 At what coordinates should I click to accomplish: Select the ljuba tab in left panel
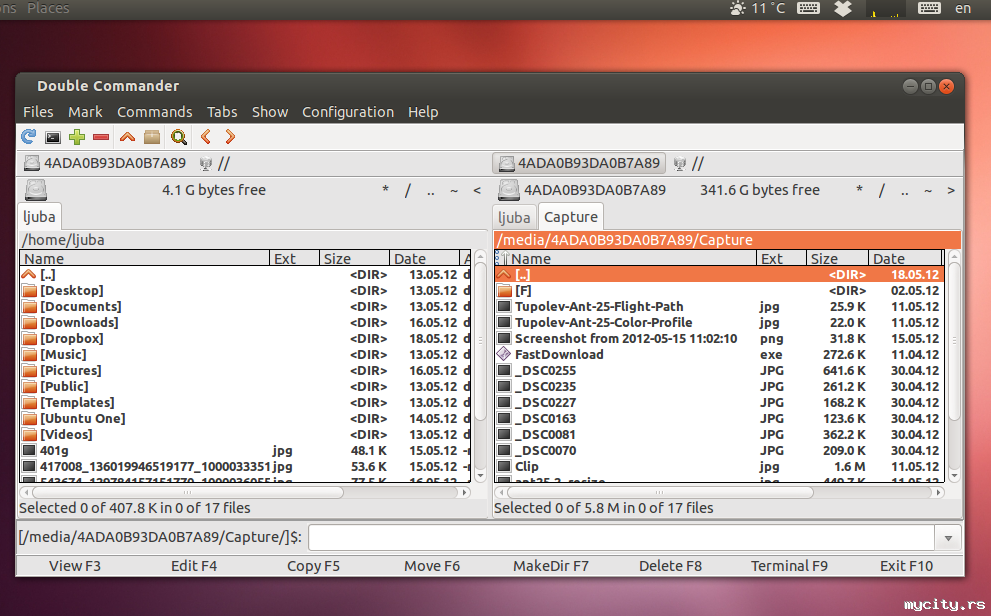[x=39, y=217]
